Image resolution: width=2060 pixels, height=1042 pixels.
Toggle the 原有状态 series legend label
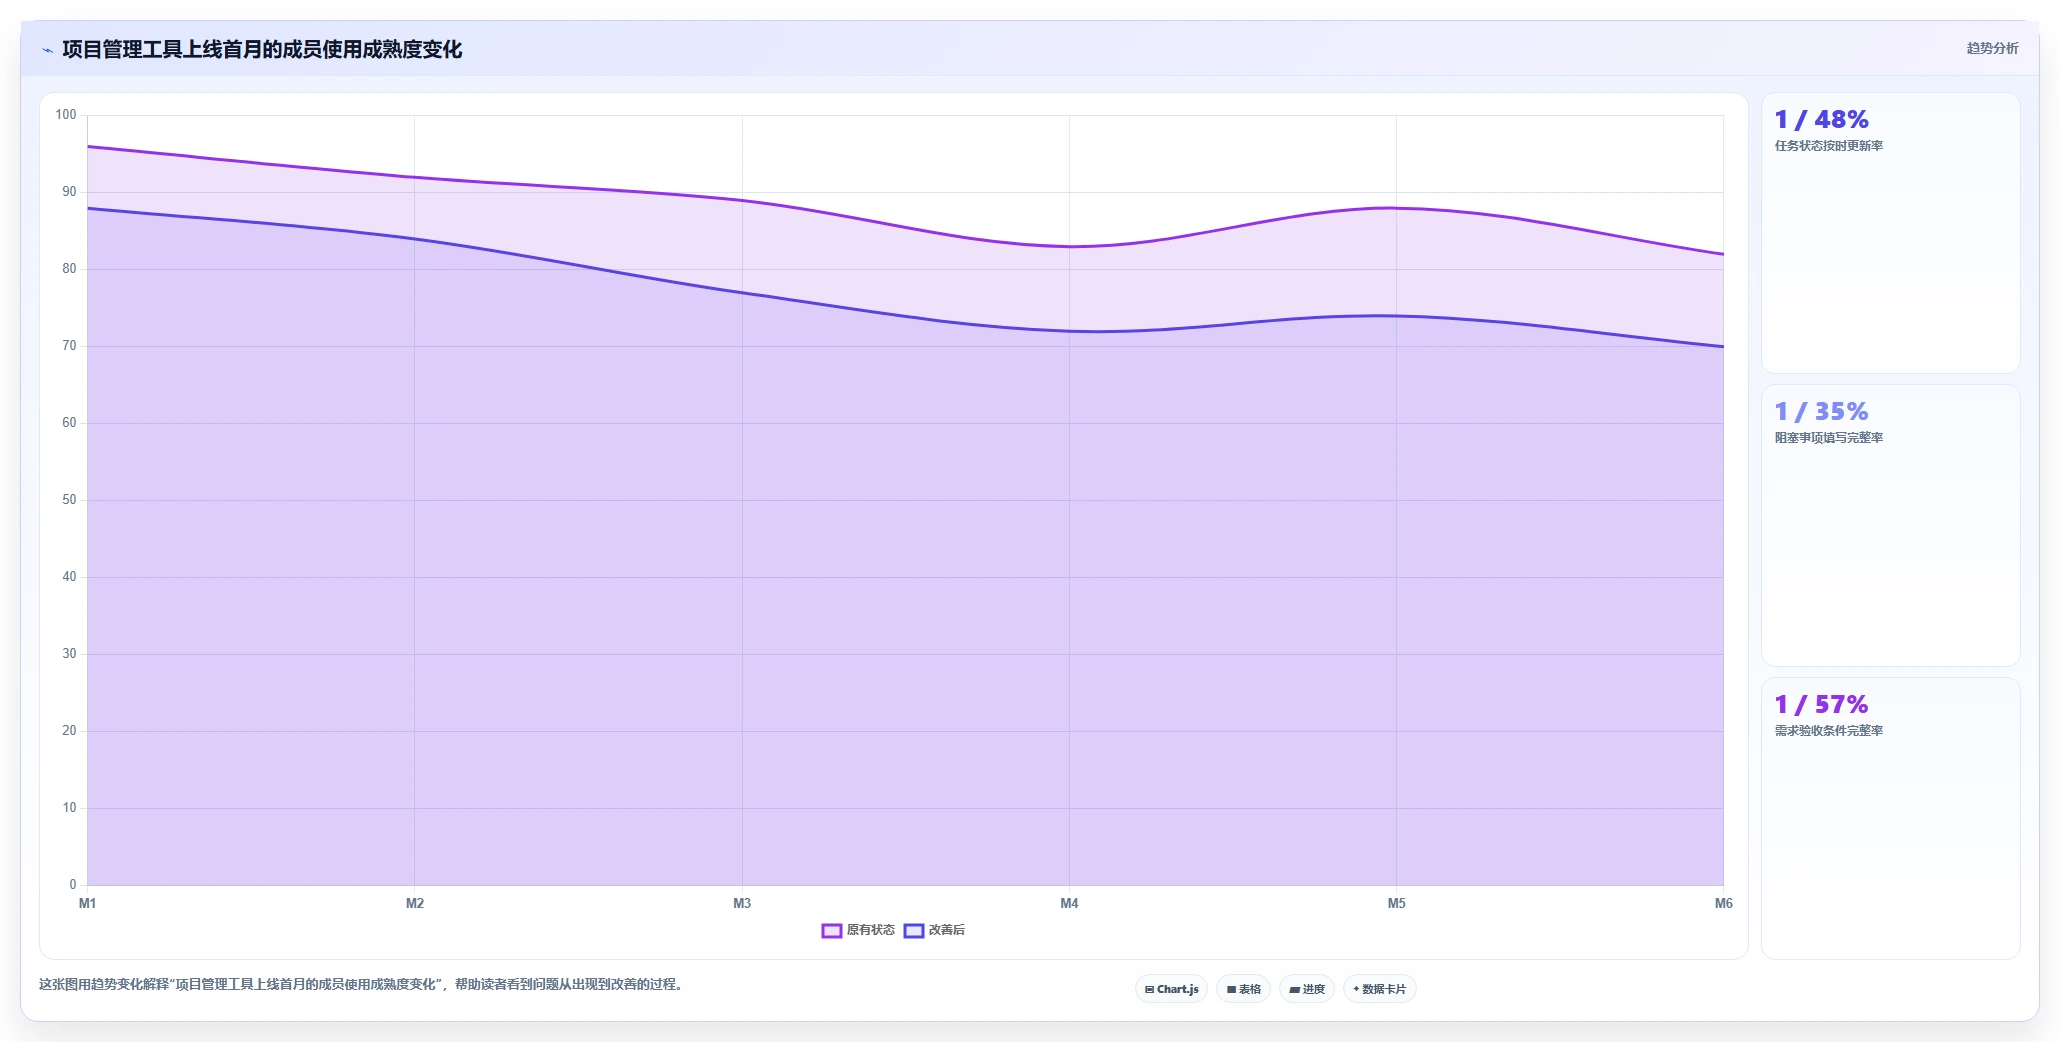click(871, 930)
